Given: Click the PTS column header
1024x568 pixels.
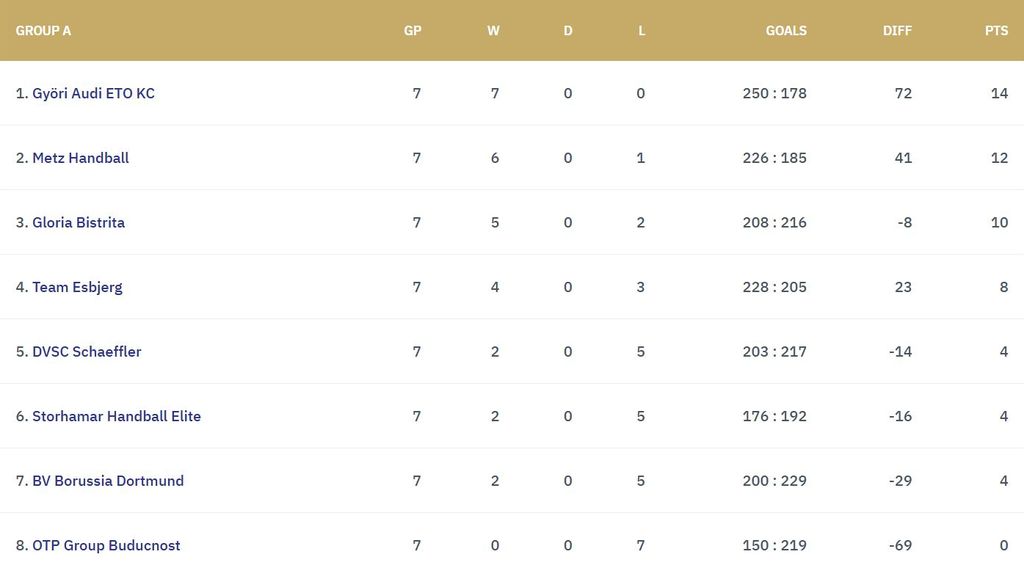Looking at the screenshot, I should (996, 31).
